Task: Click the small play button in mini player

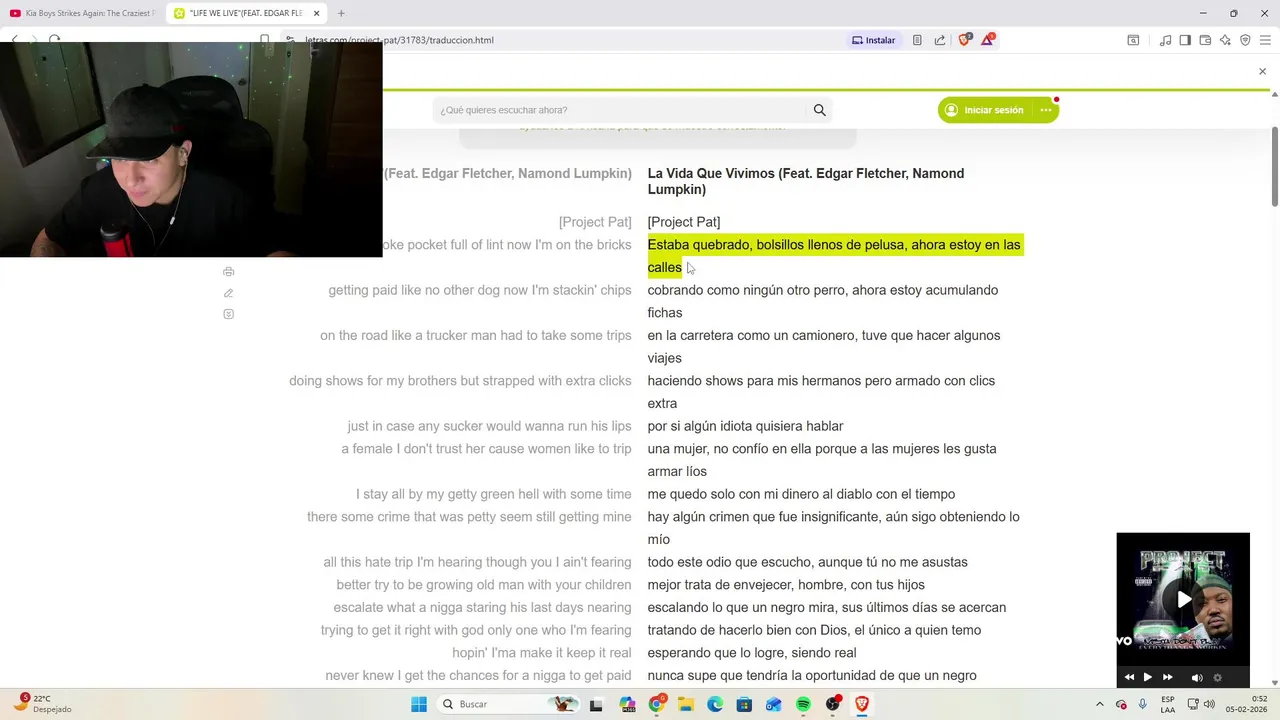Action: (1148, 678)
